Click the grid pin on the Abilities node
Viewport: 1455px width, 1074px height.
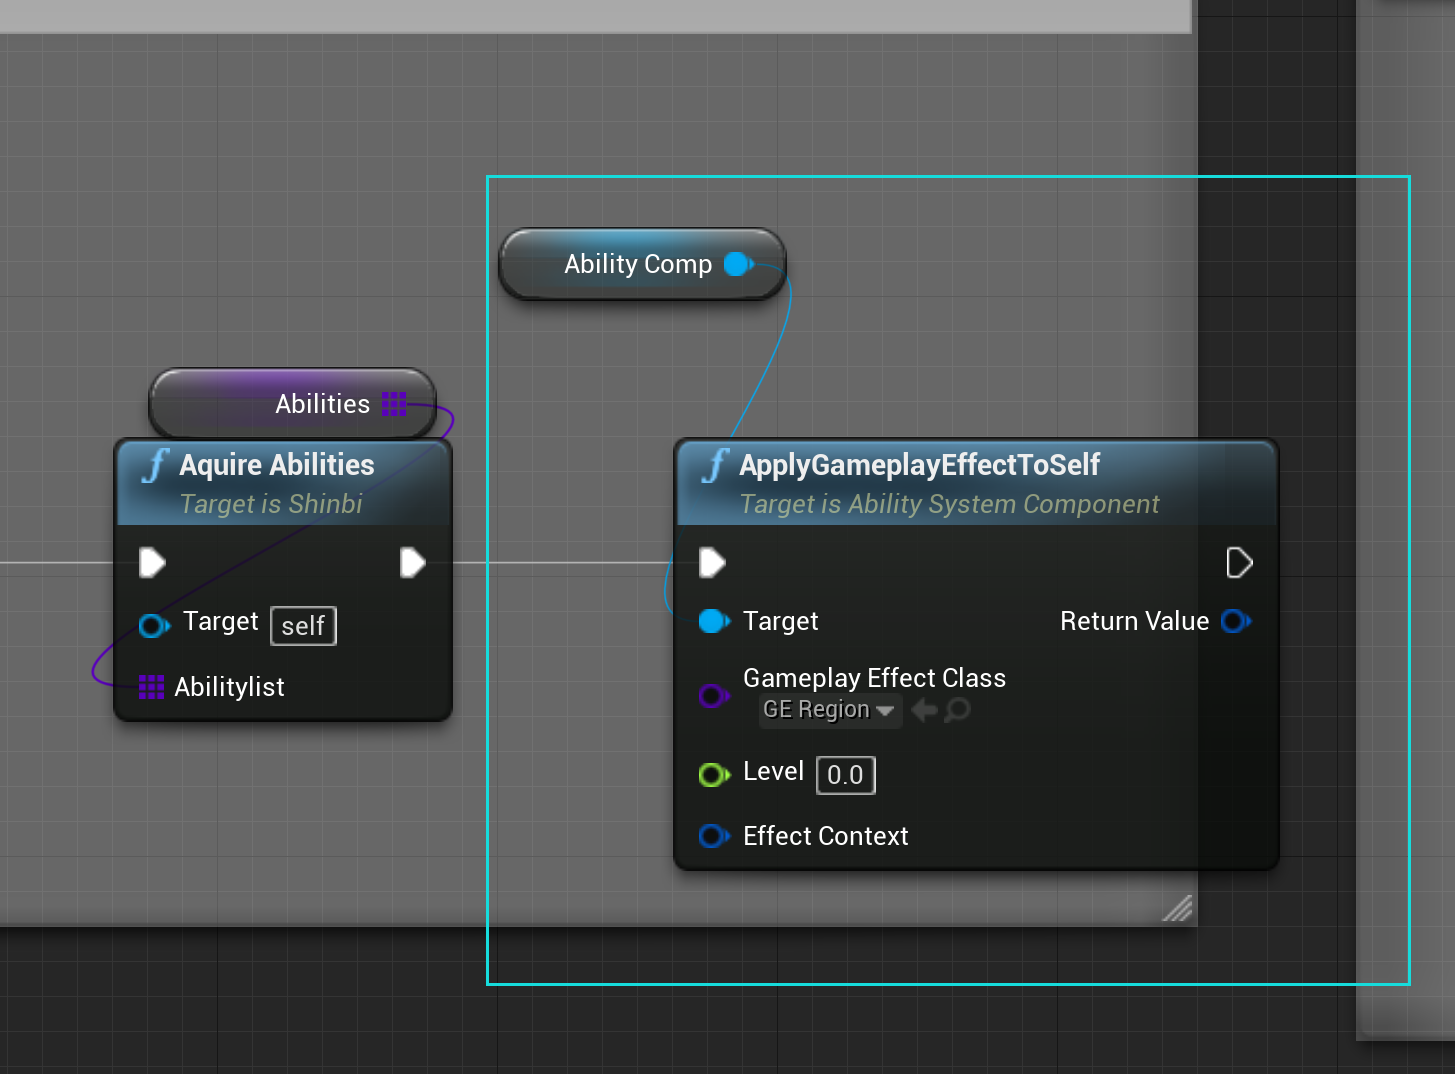click(394, 404)
